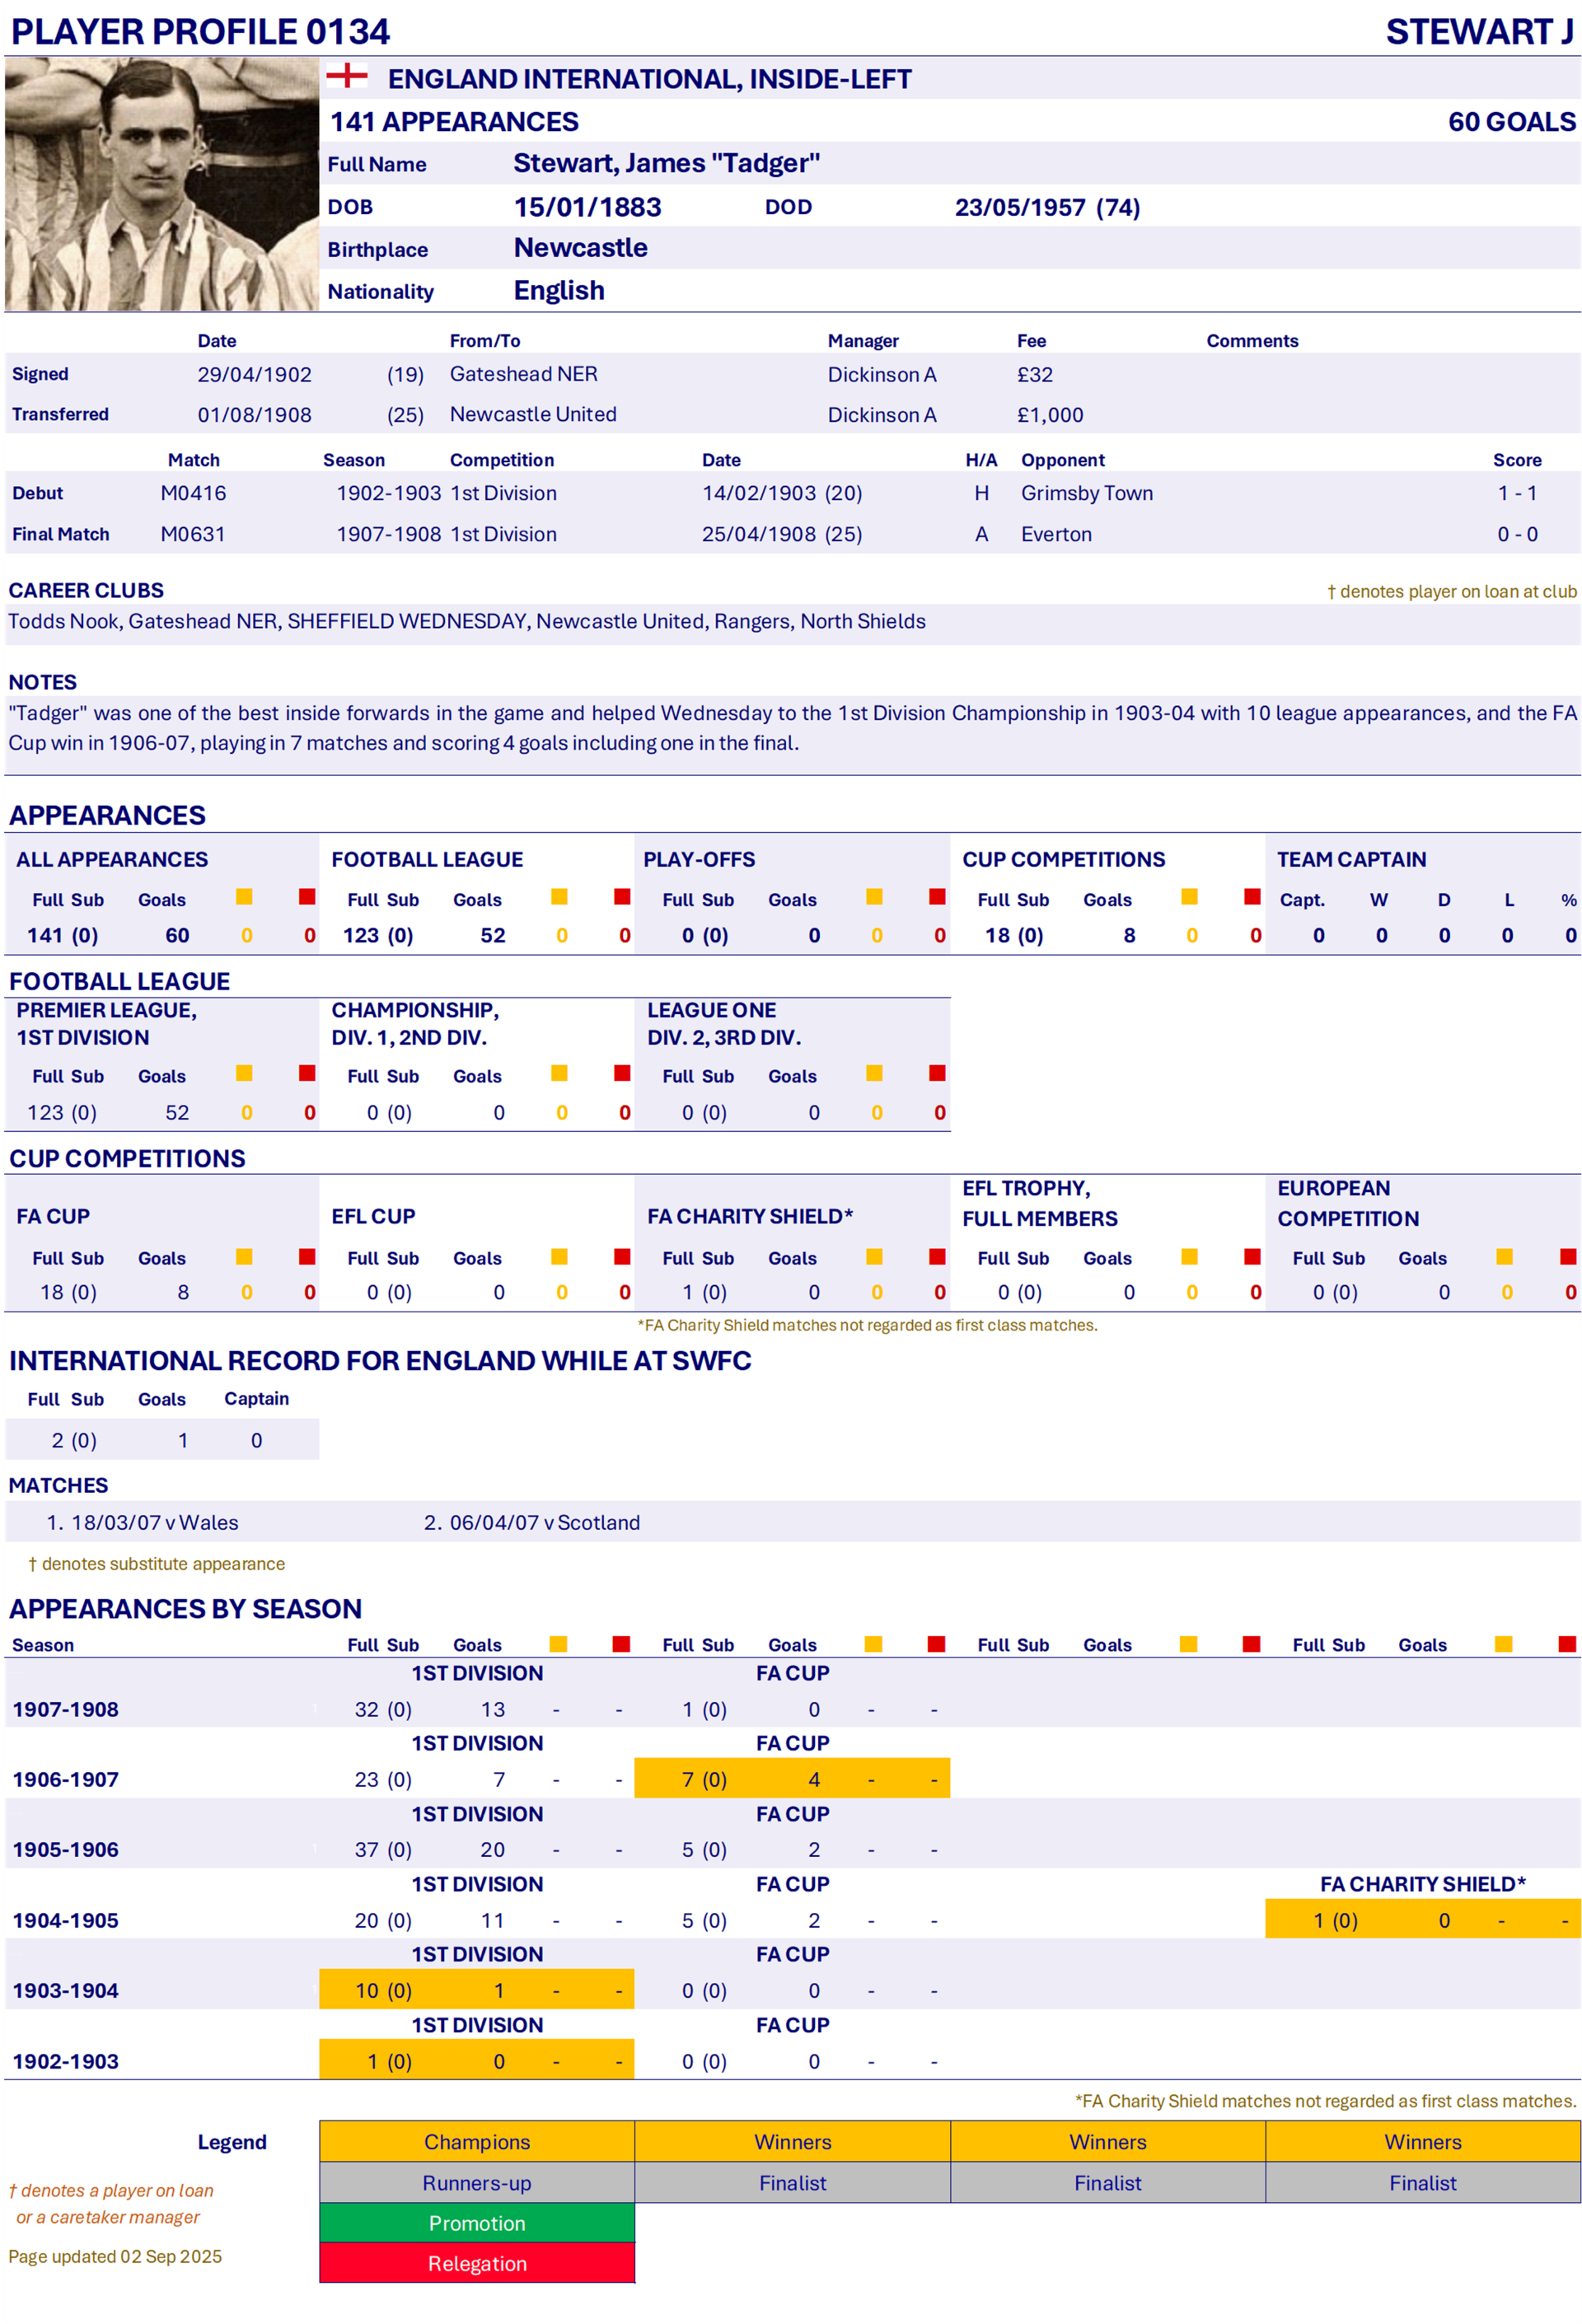The height and width of the screenshot is (2324, 1582).
Task: Click red card icon under All Appearances
Action: point(307,897)
